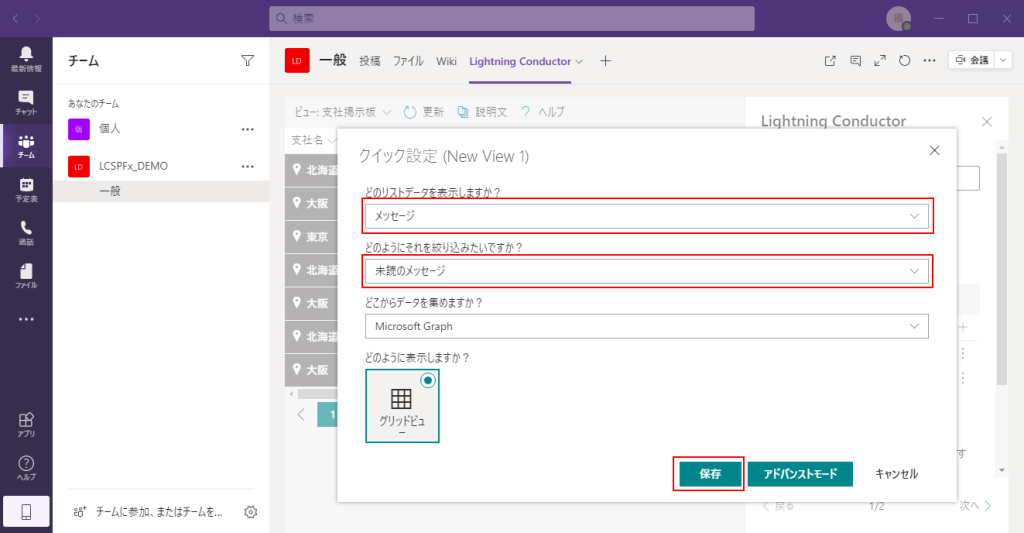The image size is (1024, 533).
Task: Close the クイック設定 dialog
Action: tap(935, 150)
